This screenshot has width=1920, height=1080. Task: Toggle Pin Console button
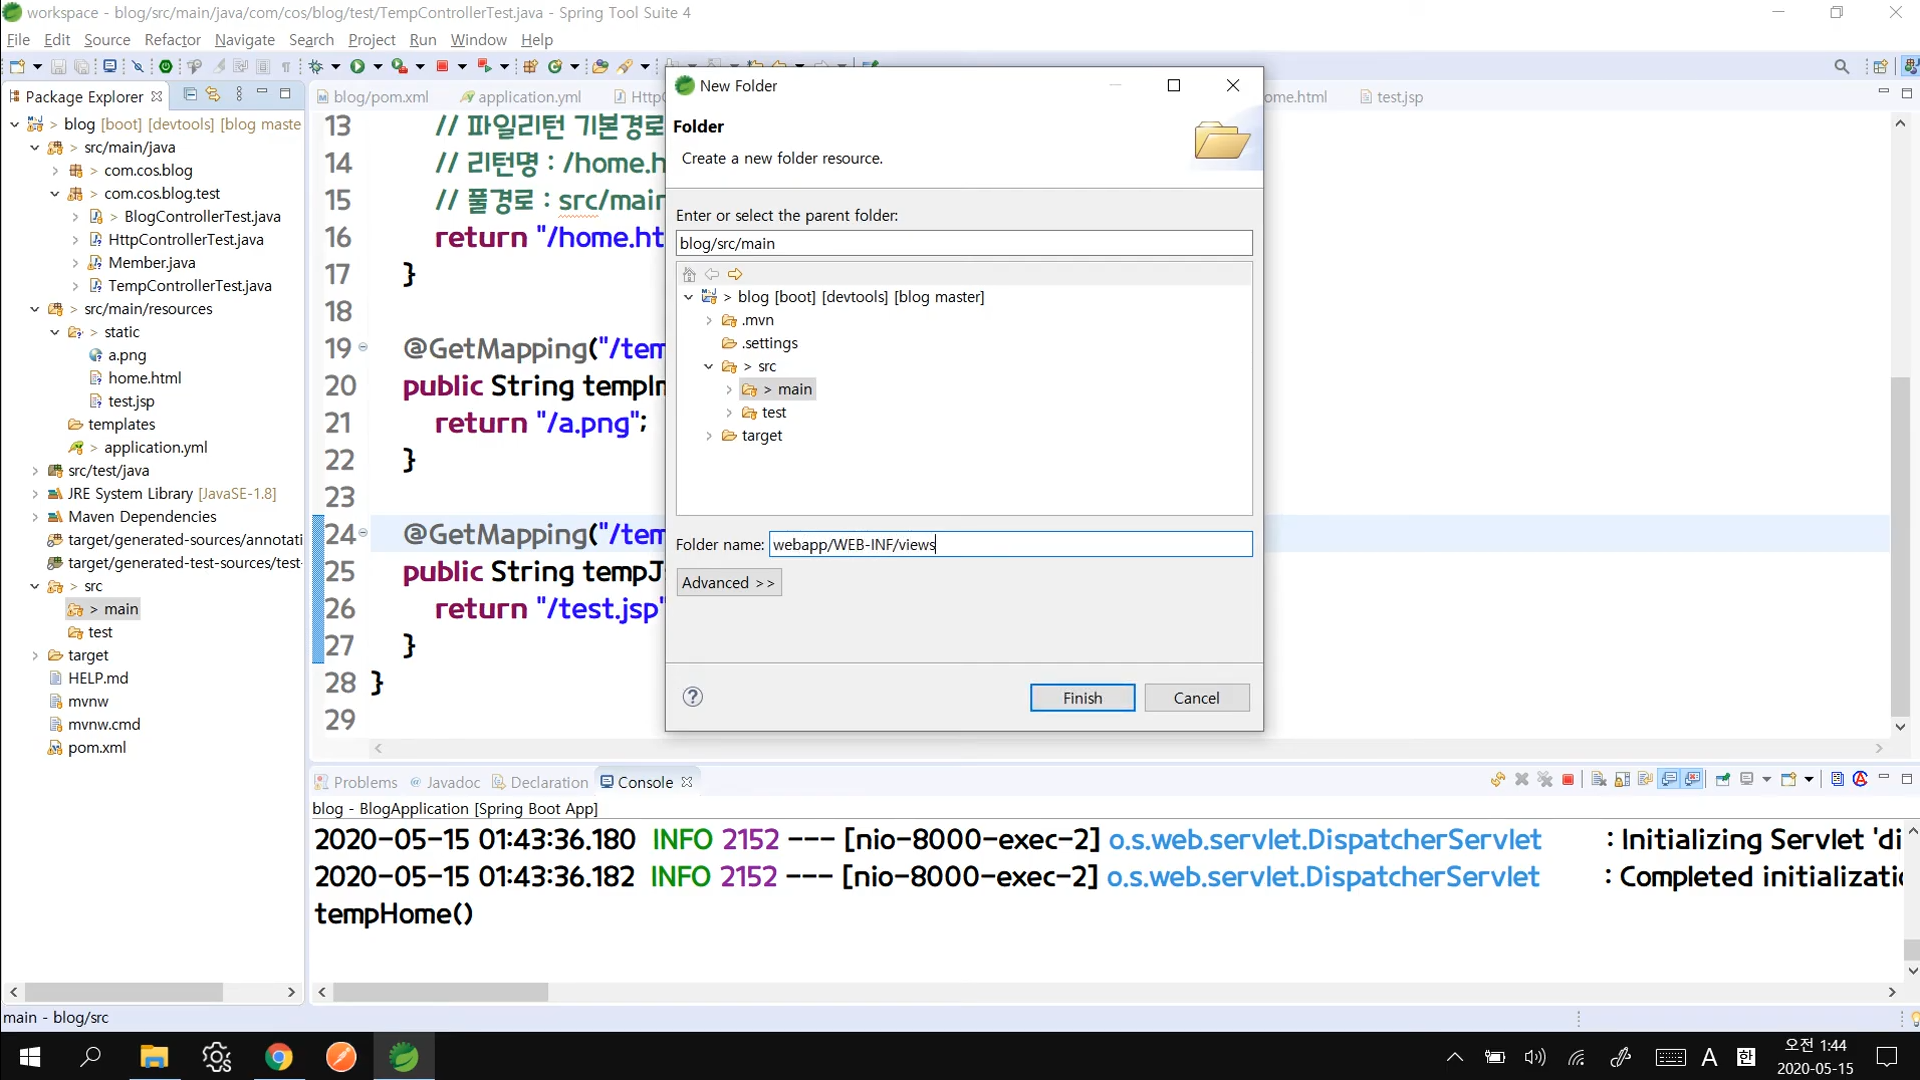[1722, 780]
